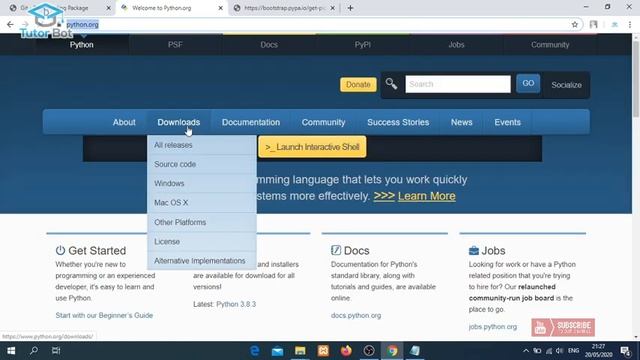Select Windows from Downloads dropdown
The image size is (640, 360).
[x=202, y=183]
